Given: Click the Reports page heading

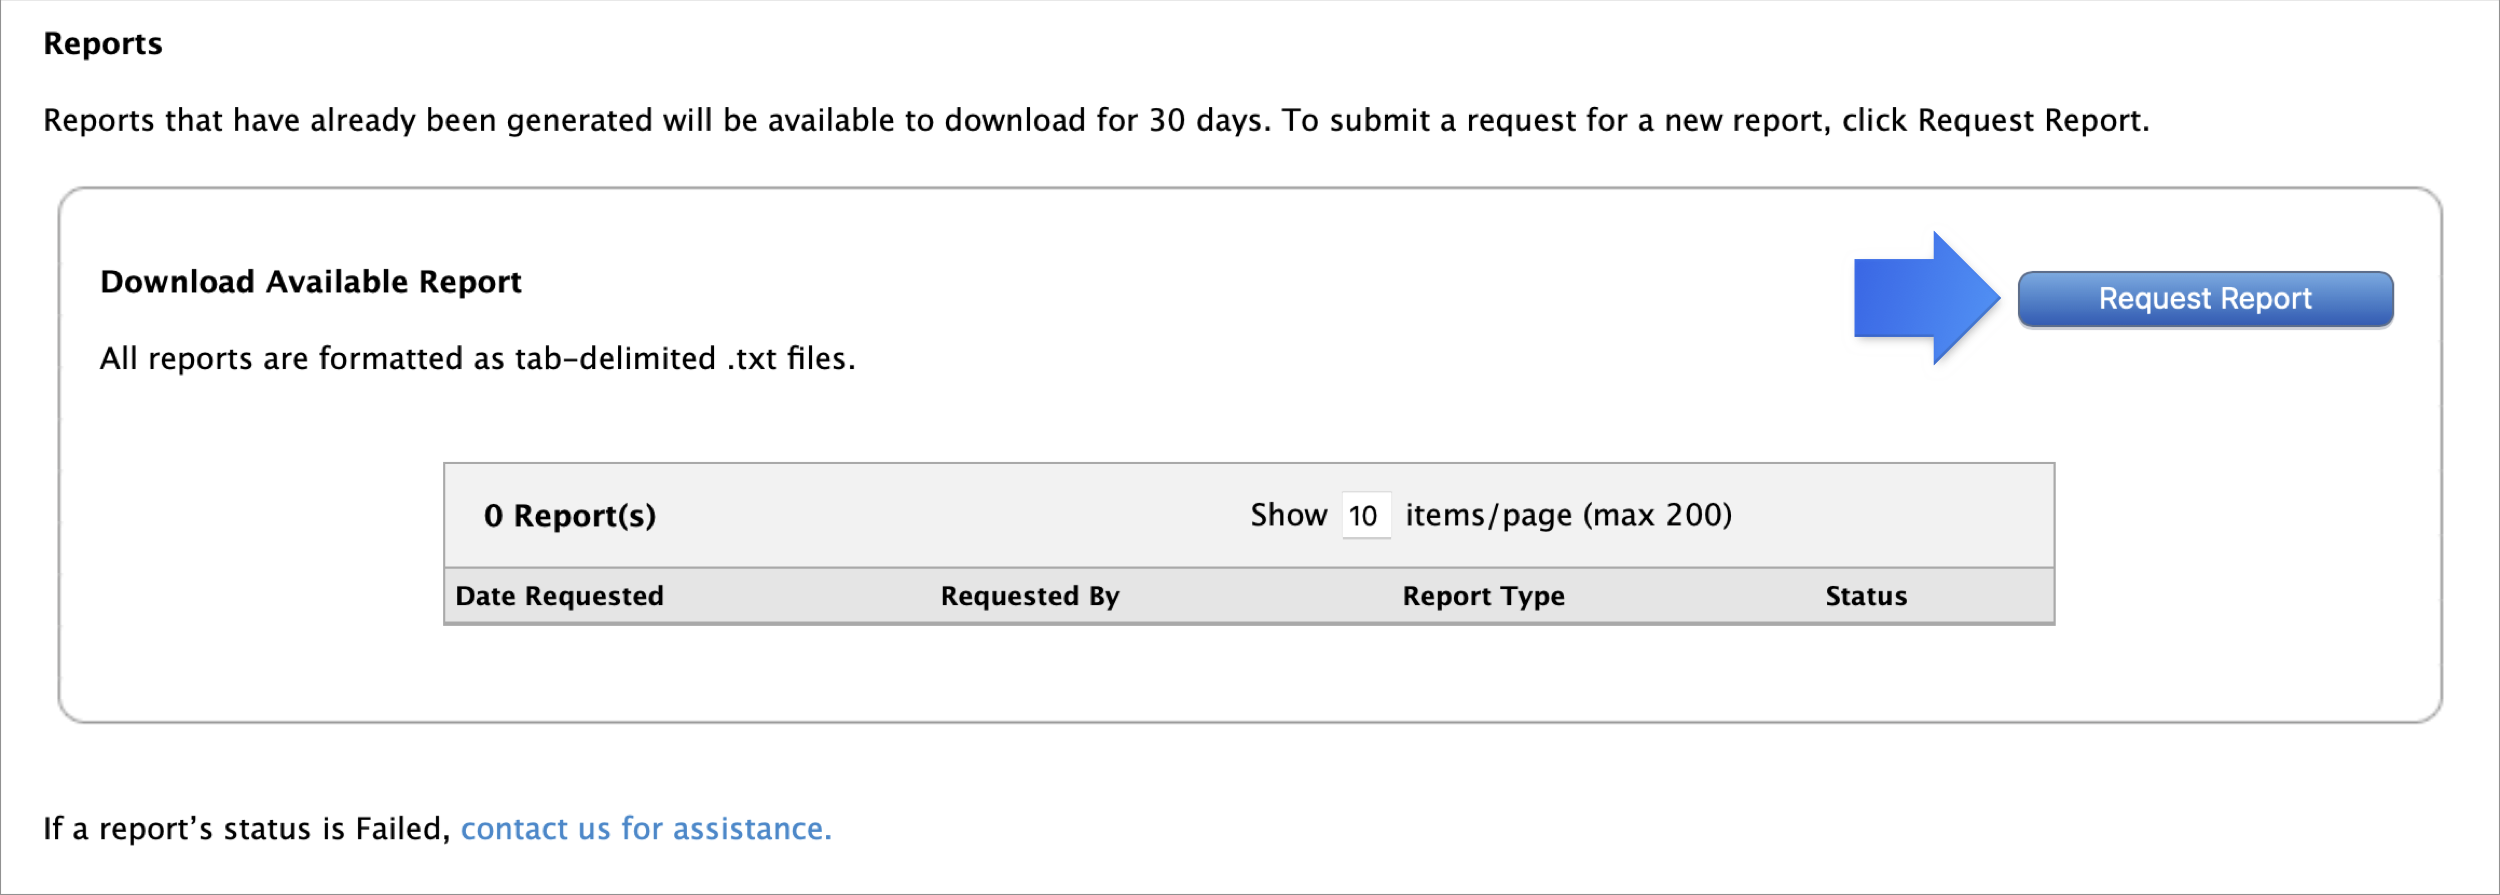Looking at the screenshot, I should 103,44.
